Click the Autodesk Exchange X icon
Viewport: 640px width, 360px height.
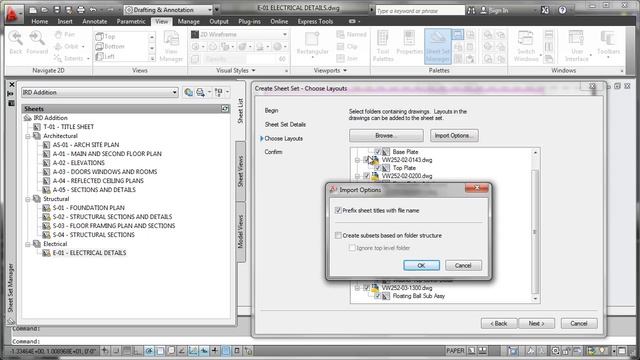click(545, 10)
